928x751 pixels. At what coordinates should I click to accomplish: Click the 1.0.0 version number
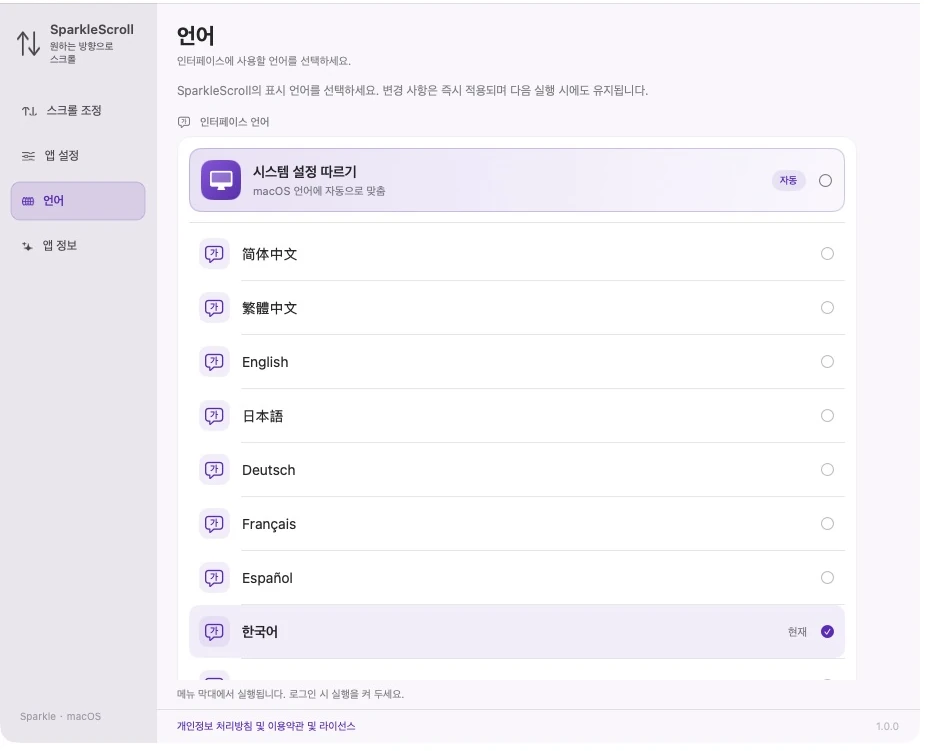[887, 727]
